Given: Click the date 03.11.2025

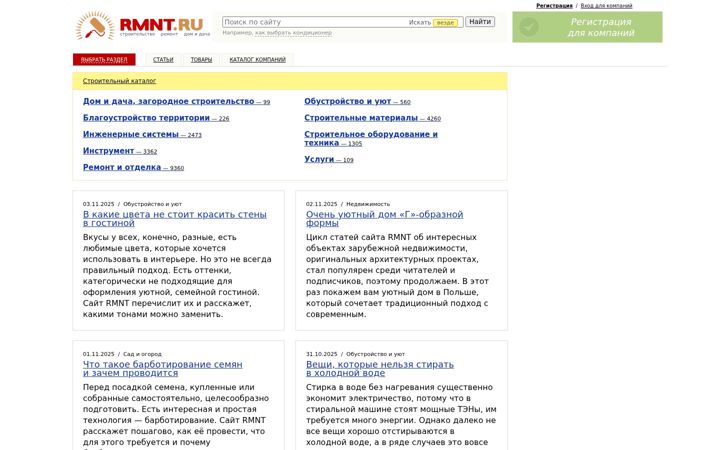Looking at the screenshot, I should click(x=98, y=204).
